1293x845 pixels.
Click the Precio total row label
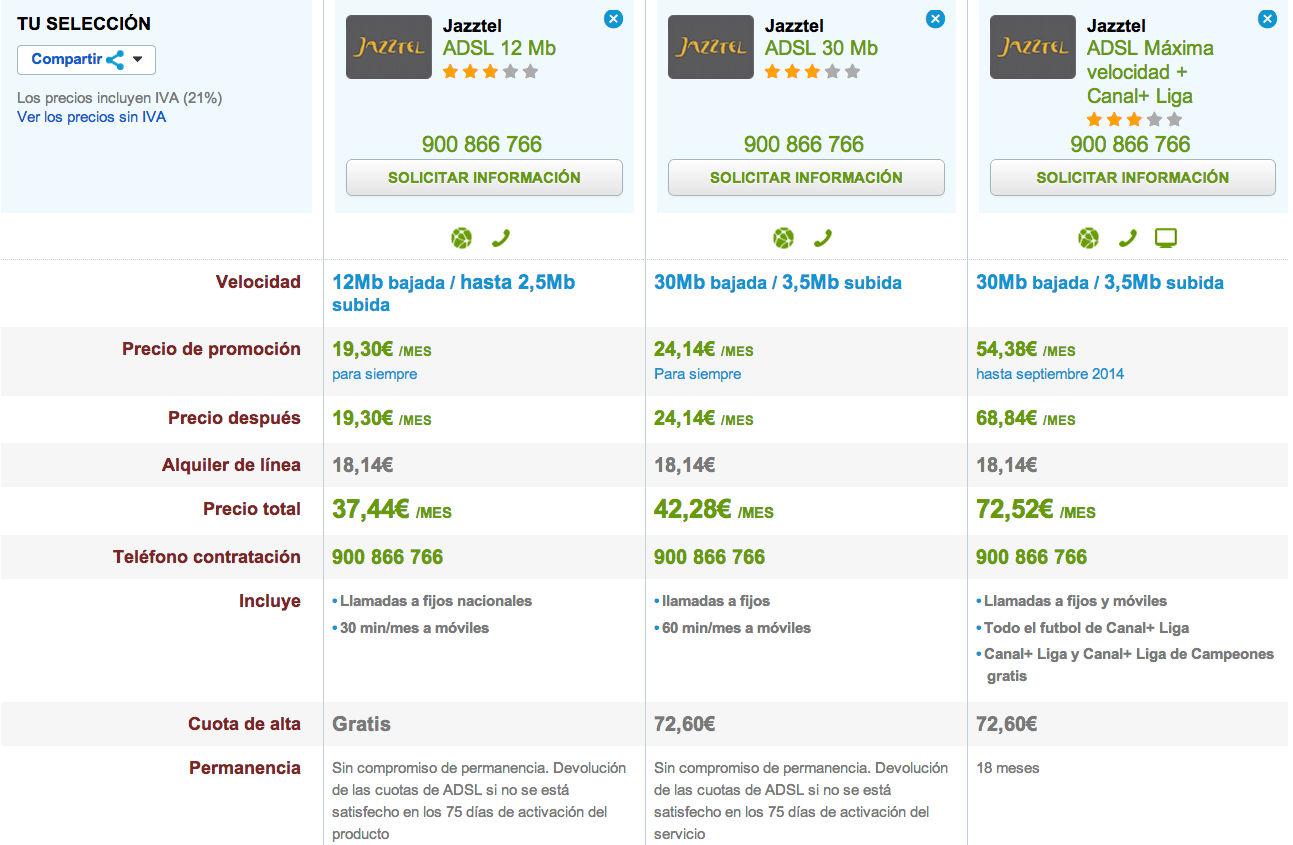pos(252,509)
